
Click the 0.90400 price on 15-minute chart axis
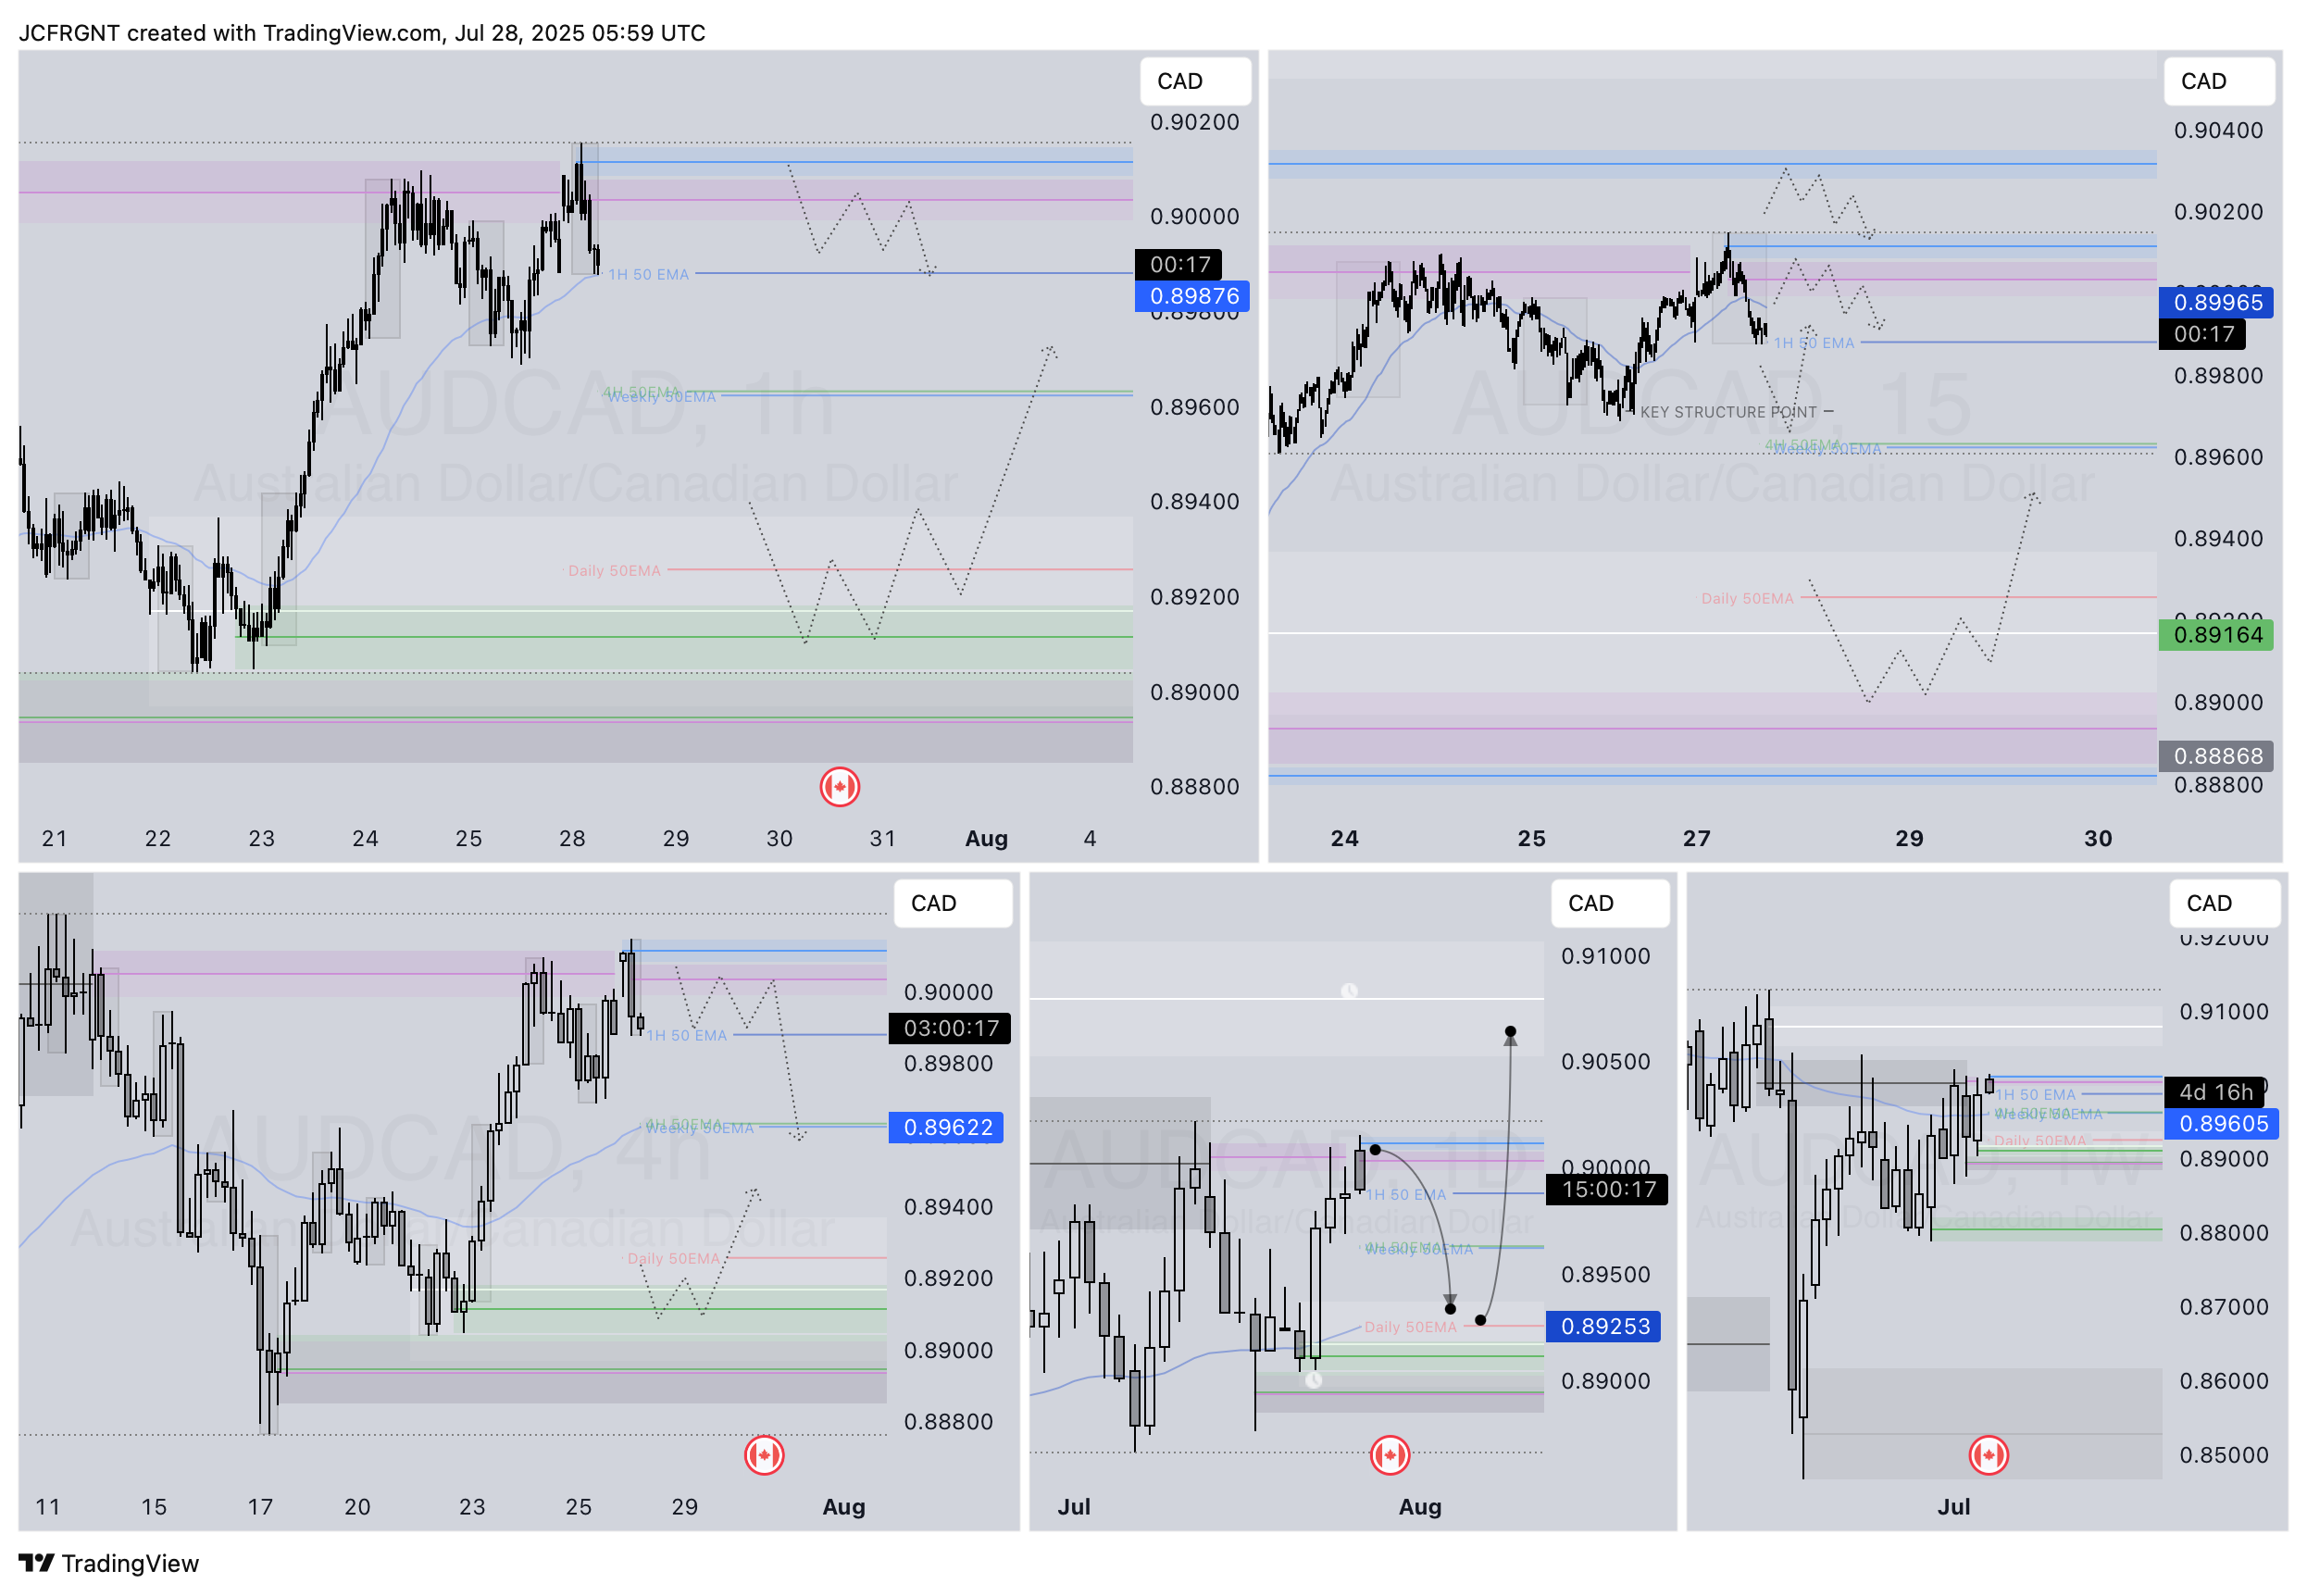pos(2218,130)
